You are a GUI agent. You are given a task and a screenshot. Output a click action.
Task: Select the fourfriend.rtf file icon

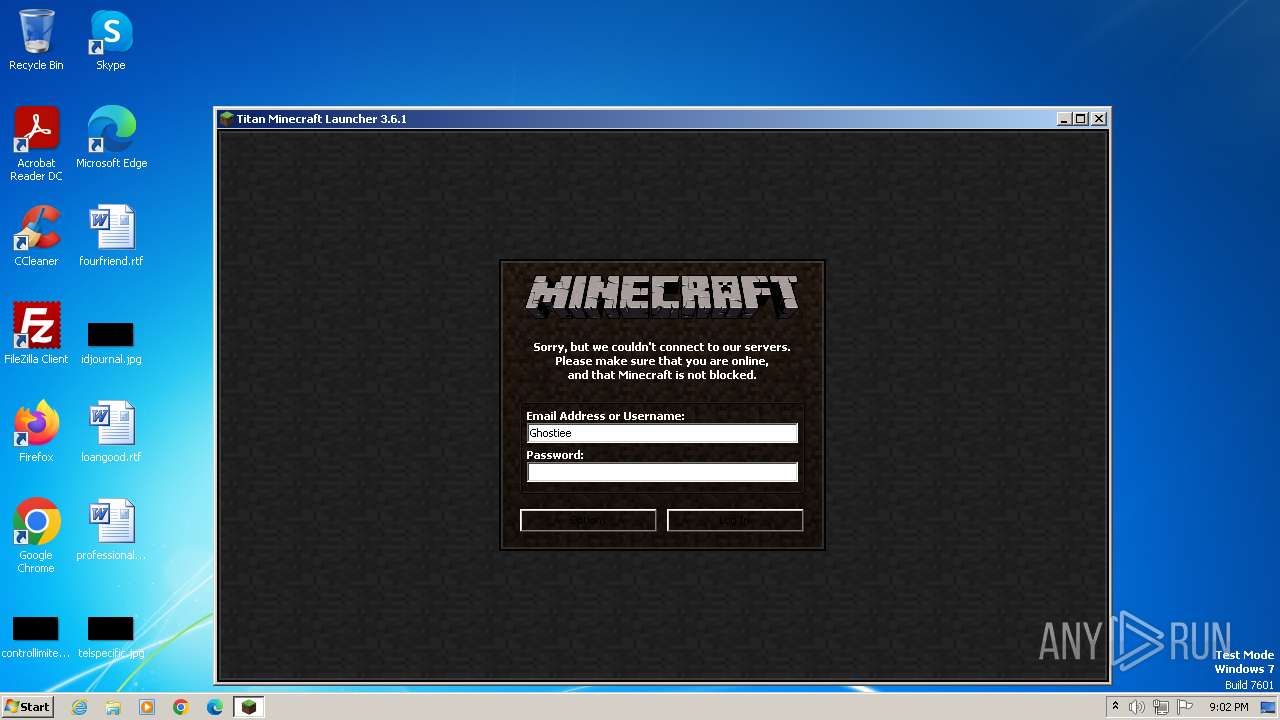pyautogui.click(x=111, y=236)
